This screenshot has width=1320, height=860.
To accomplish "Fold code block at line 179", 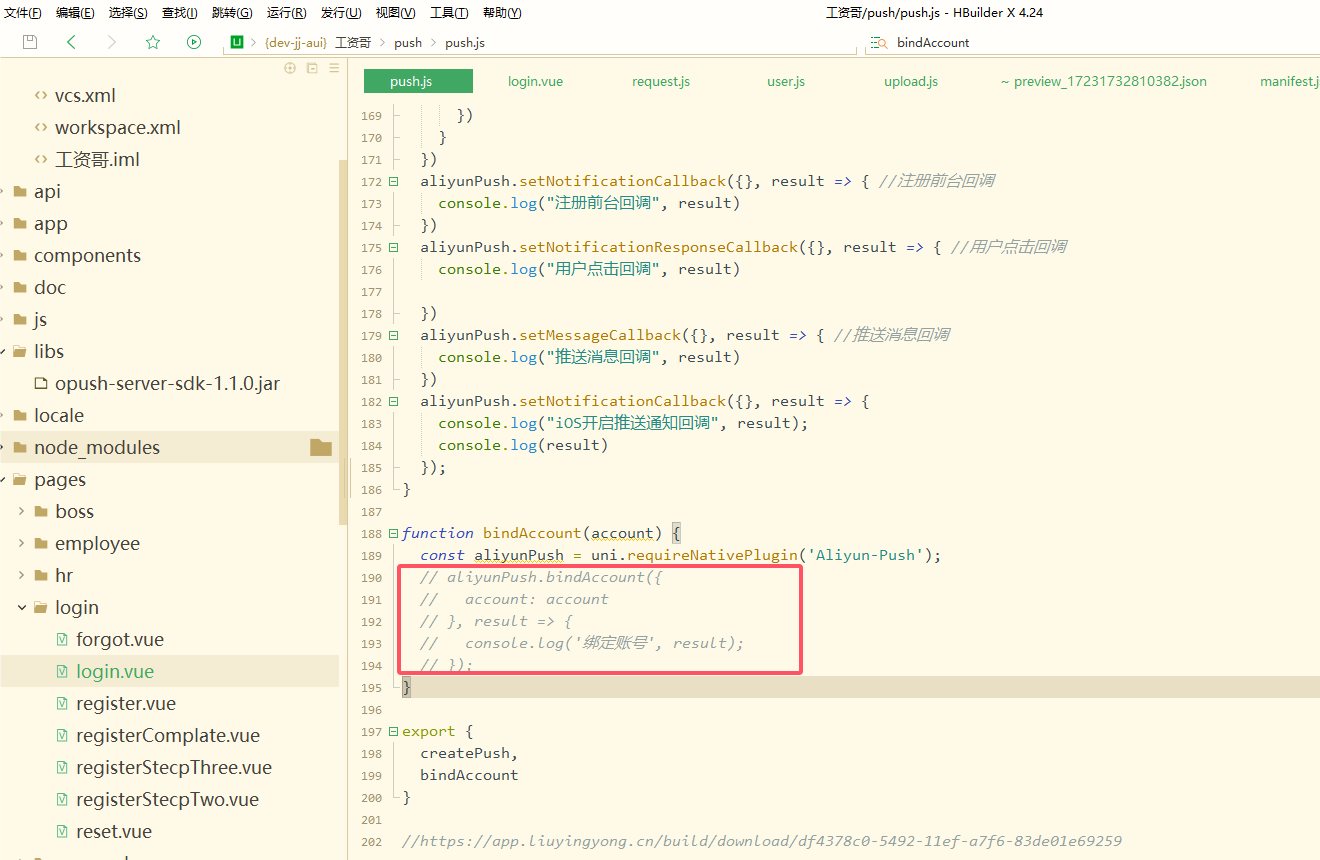I will 393,336.
